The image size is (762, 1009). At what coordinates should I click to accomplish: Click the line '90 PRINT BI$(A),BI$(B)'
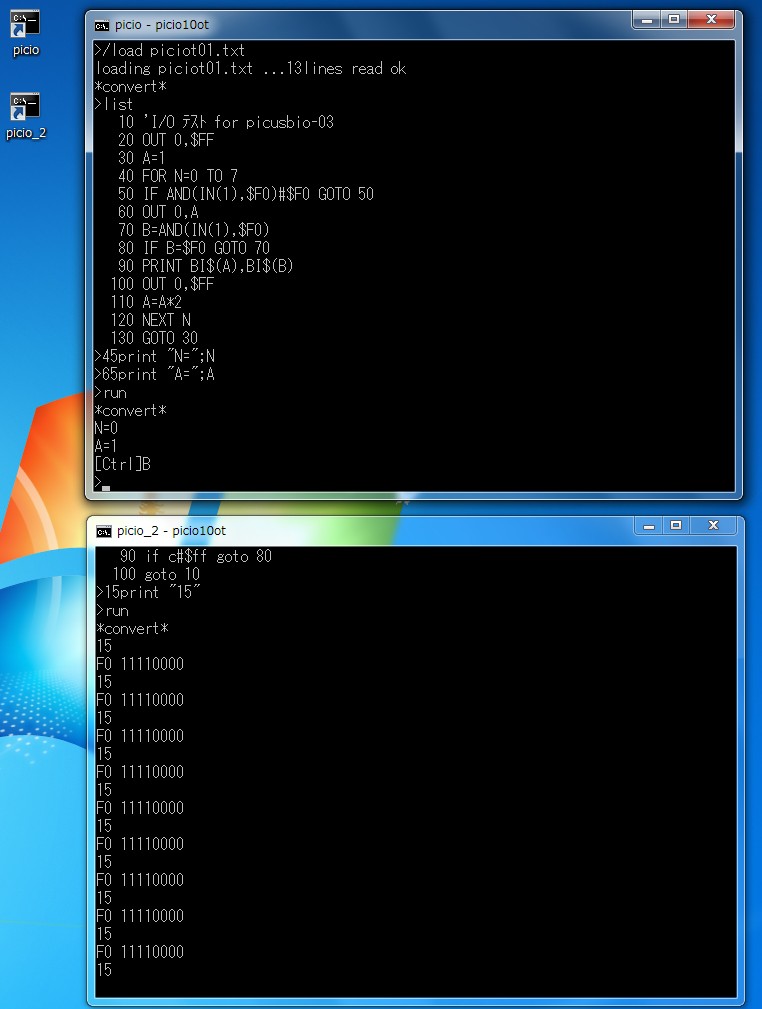click(x=205, y=266)
